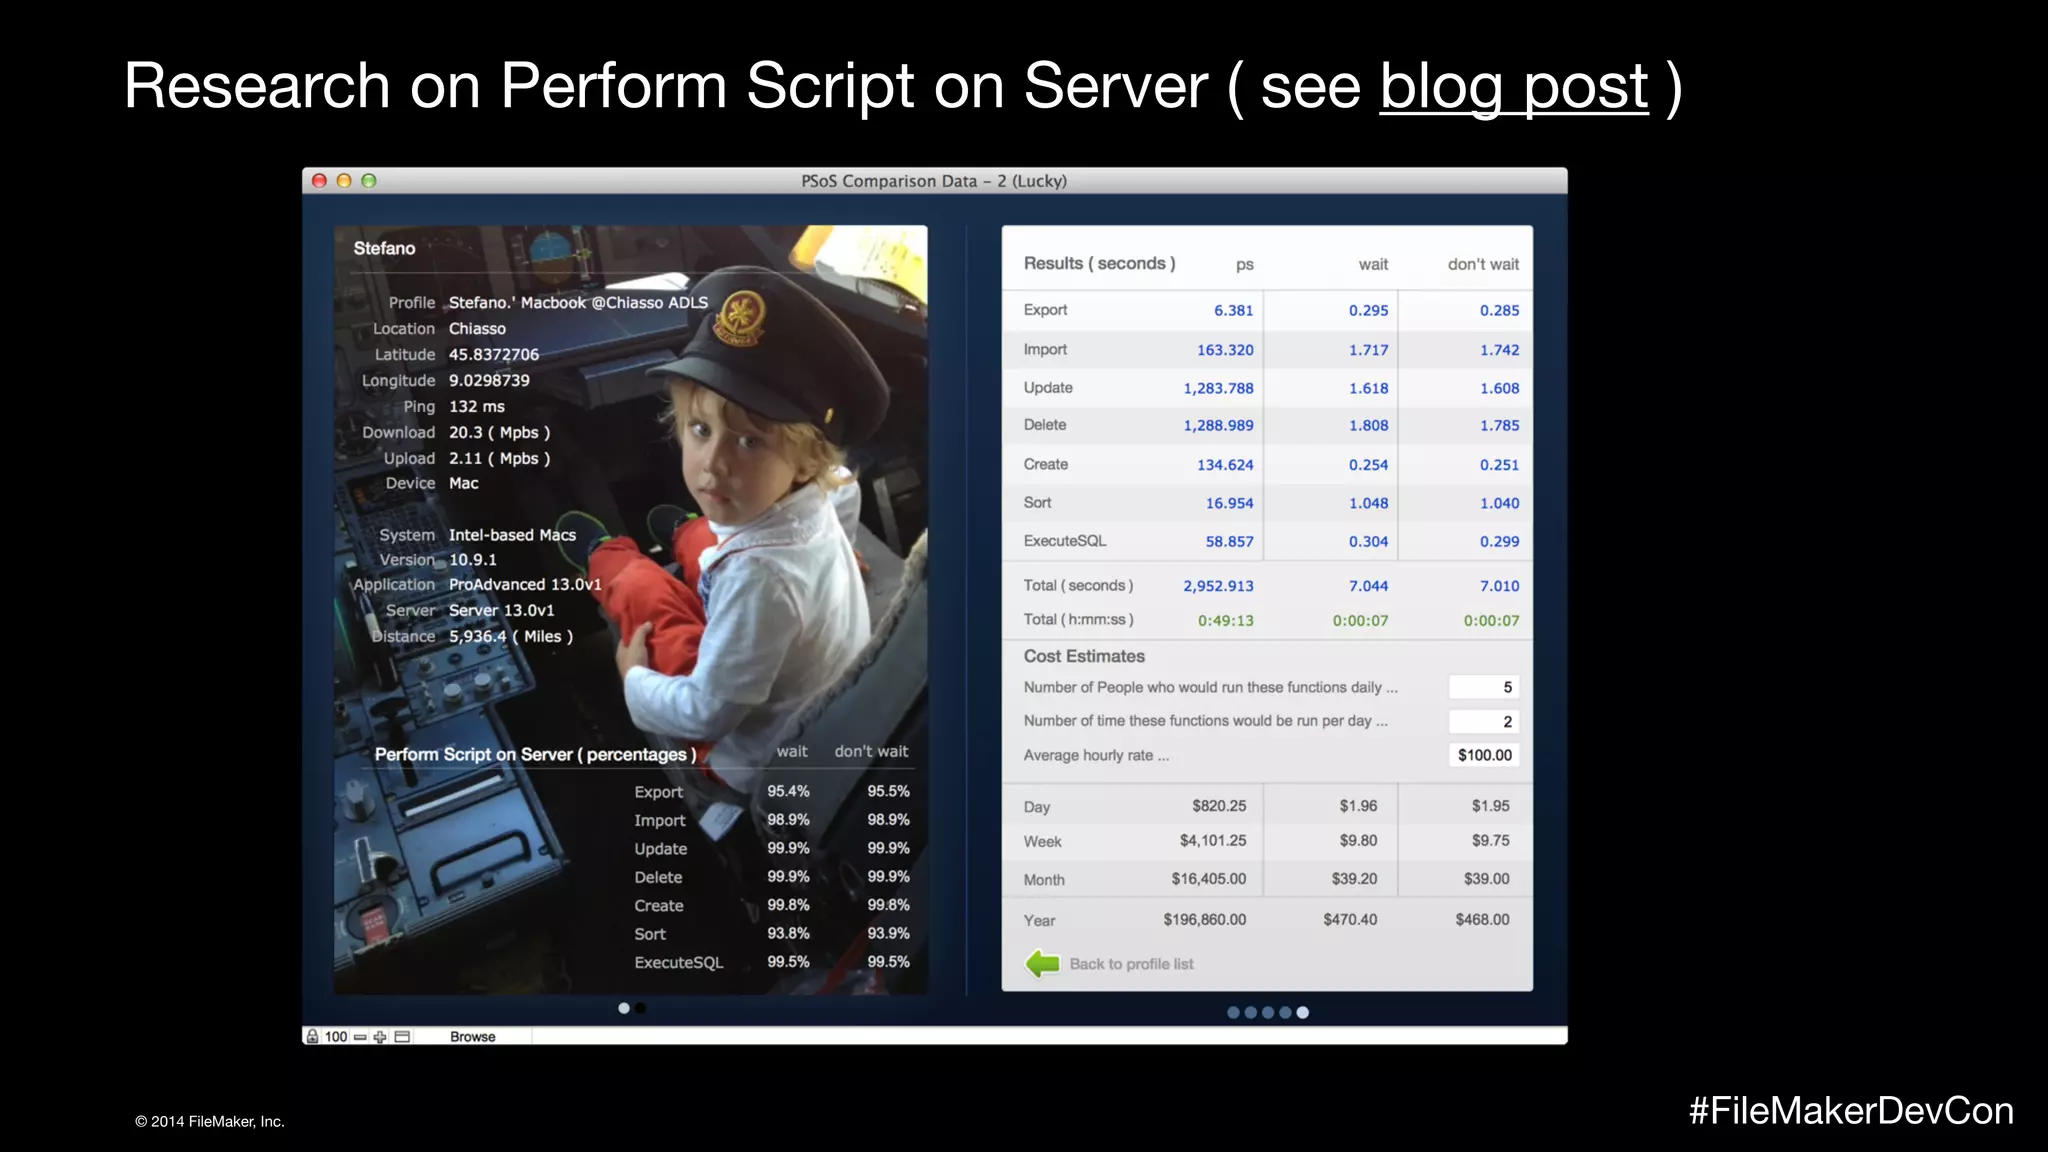Click Delete ps value 1,288.989
Screen dimensions: 2048x1152
(x=1218, y=425)
